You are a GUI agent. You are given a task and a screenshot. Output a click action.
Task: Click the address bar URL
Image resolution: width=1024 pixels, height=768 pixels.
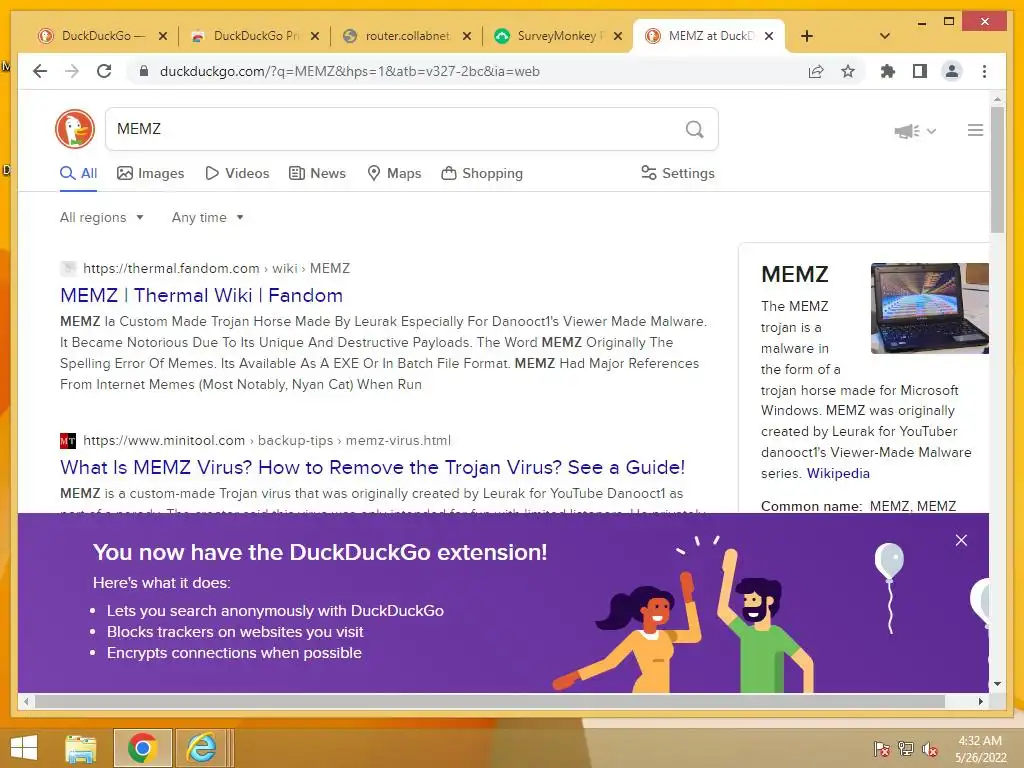pos(349,71)
